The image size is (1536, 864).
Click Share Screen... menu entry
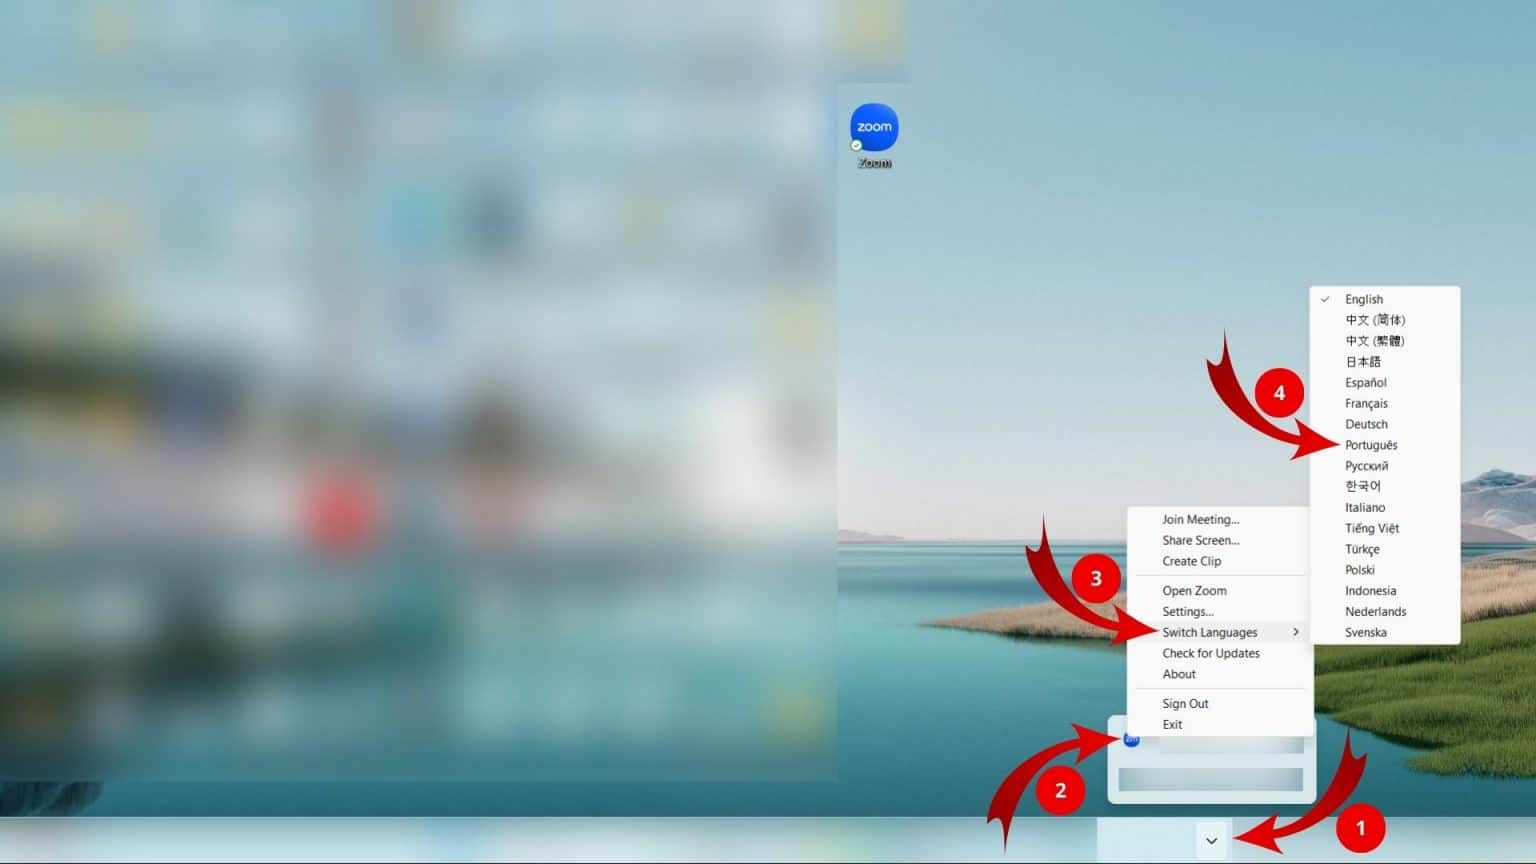[1200, 541]
